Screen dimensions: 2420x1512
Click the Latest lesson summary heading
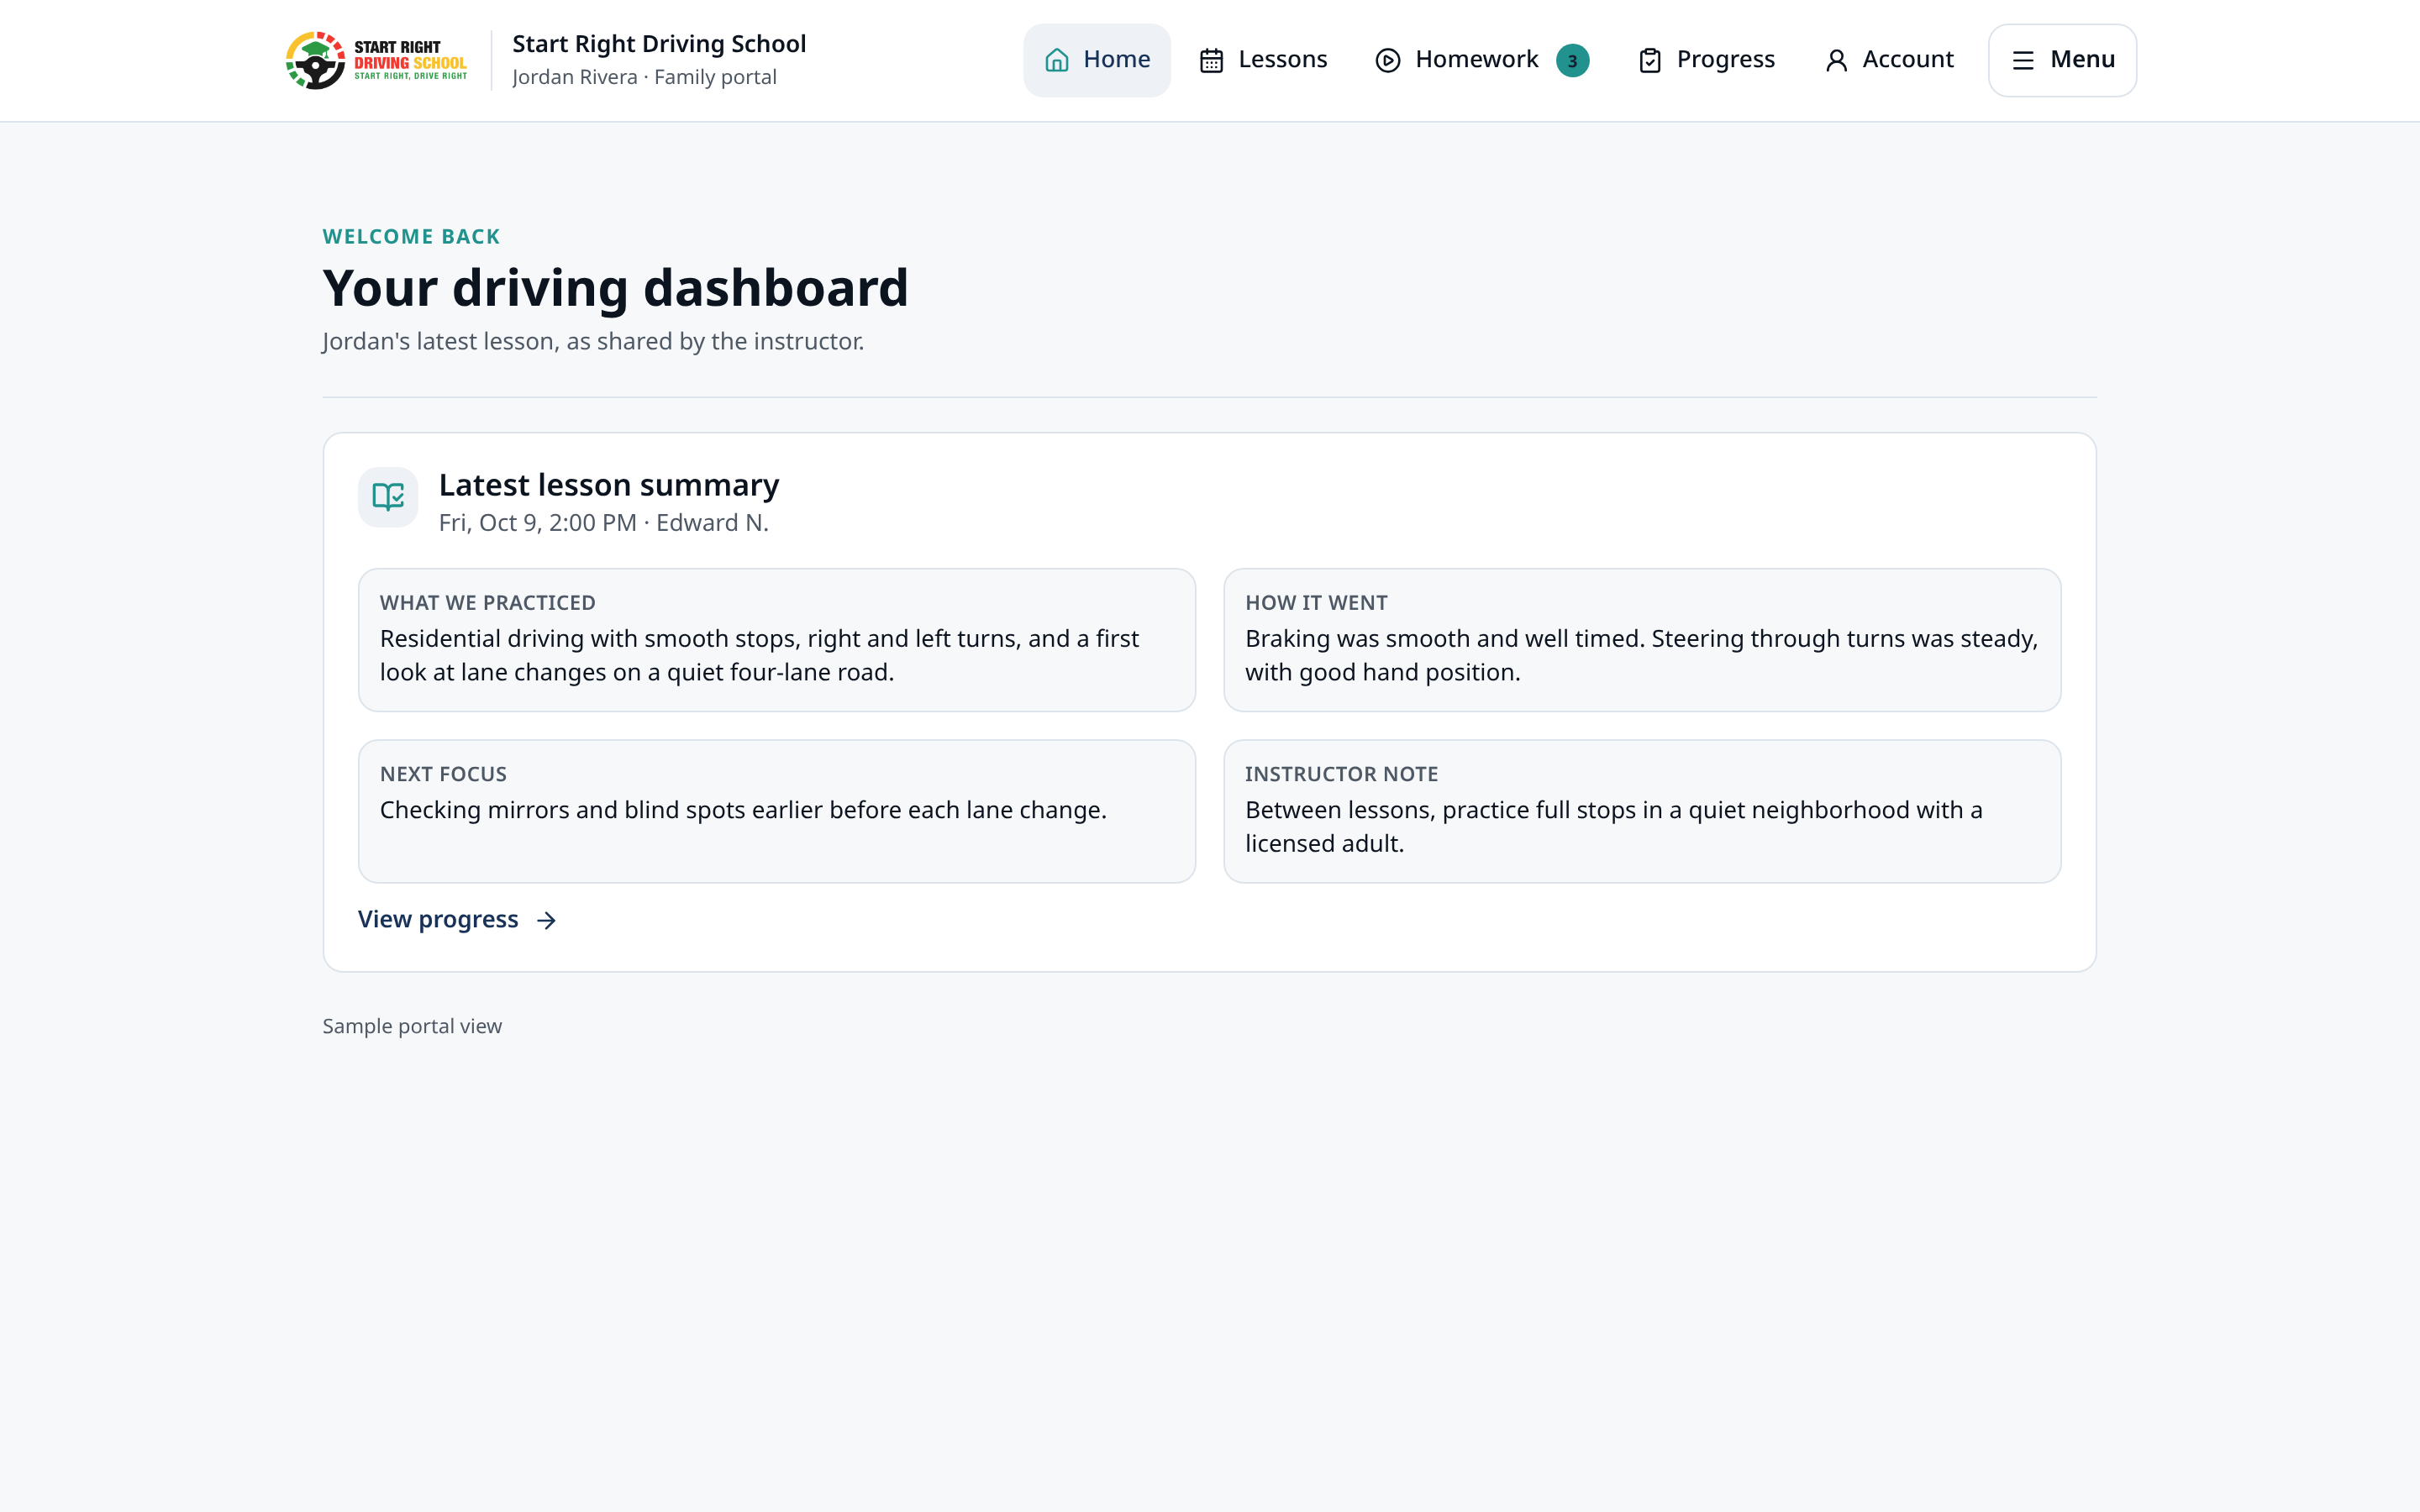pyautogui.click(x=609, y=485)
